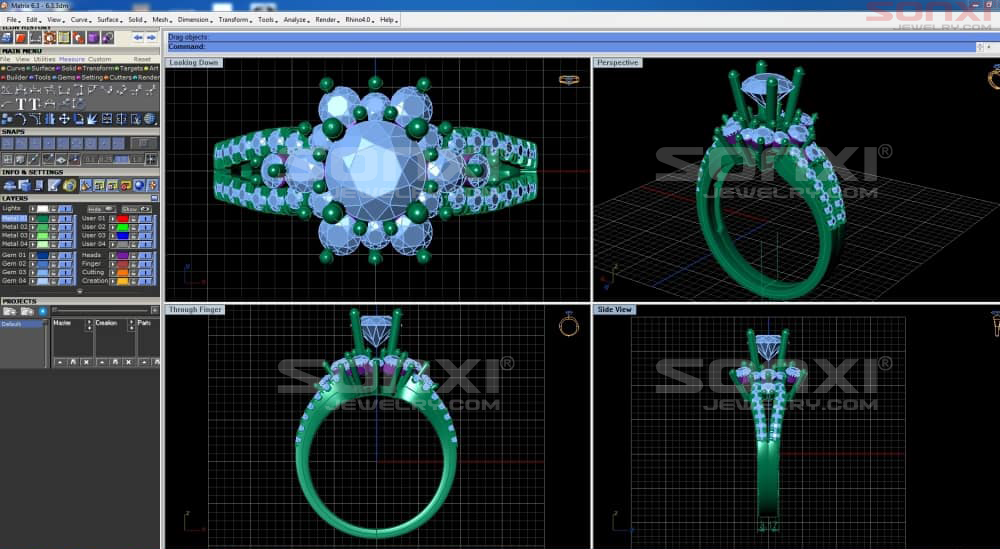
Task: Toggle lock on Finger layer
Action: tap(134, 264)
